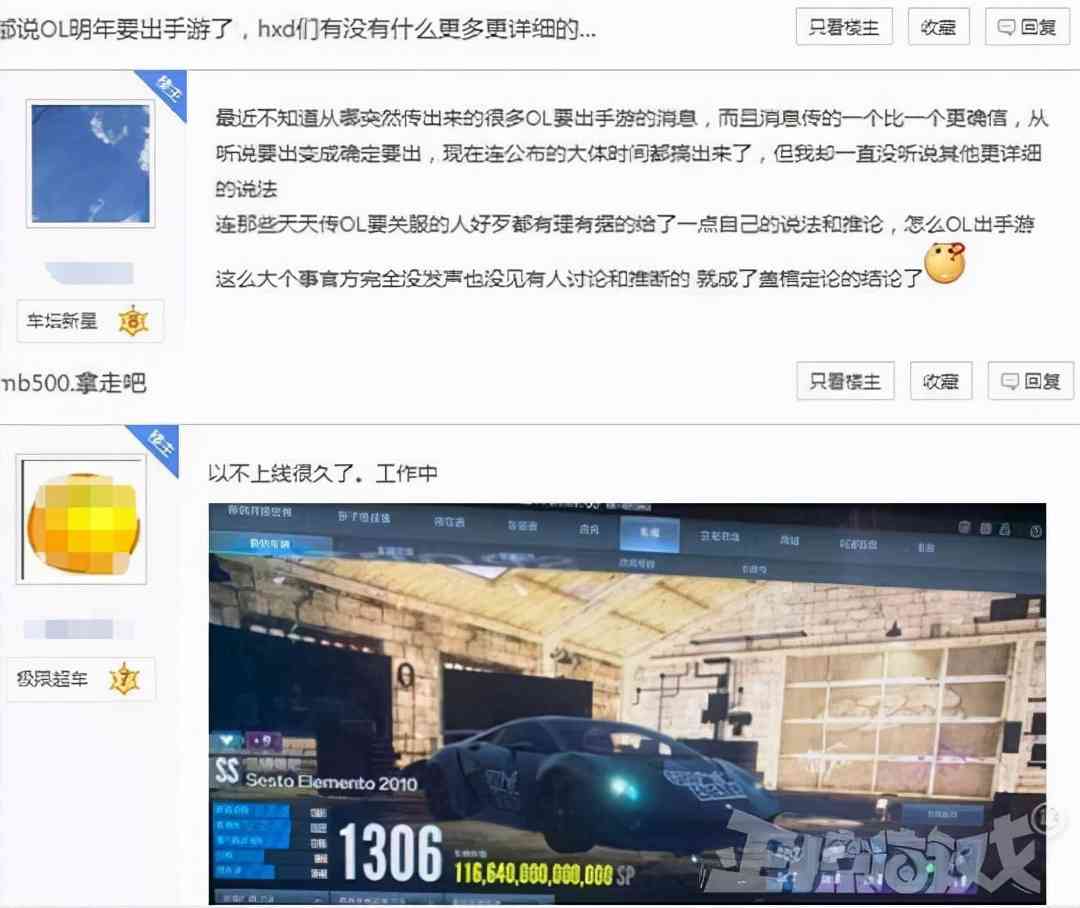Click the speech bubble icon in the top 回复 button
Viewport: 1080px width, 908px height.
[1006, 28]
